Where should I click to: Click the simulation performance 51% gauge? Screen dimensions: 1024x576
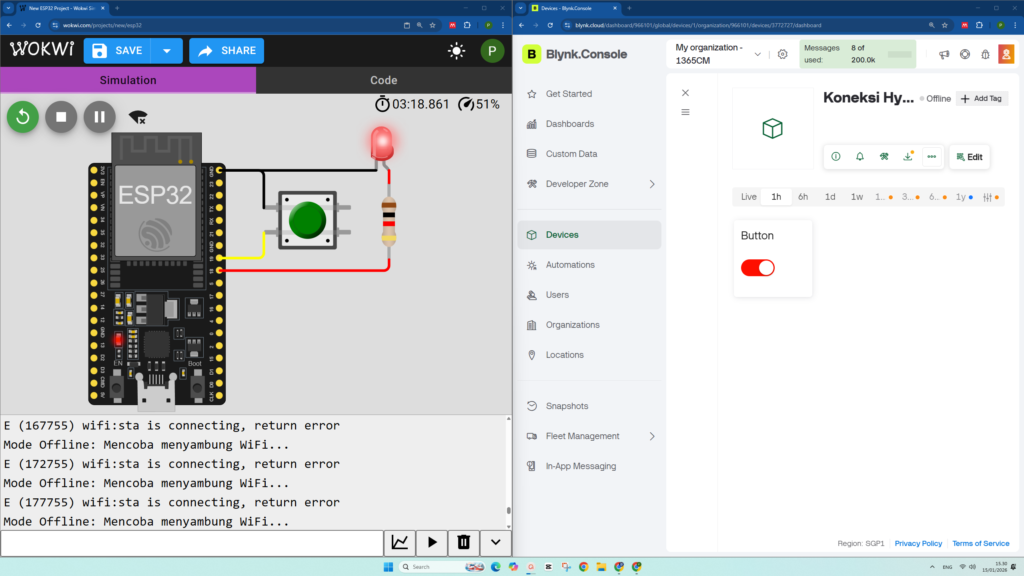point(479,104)
